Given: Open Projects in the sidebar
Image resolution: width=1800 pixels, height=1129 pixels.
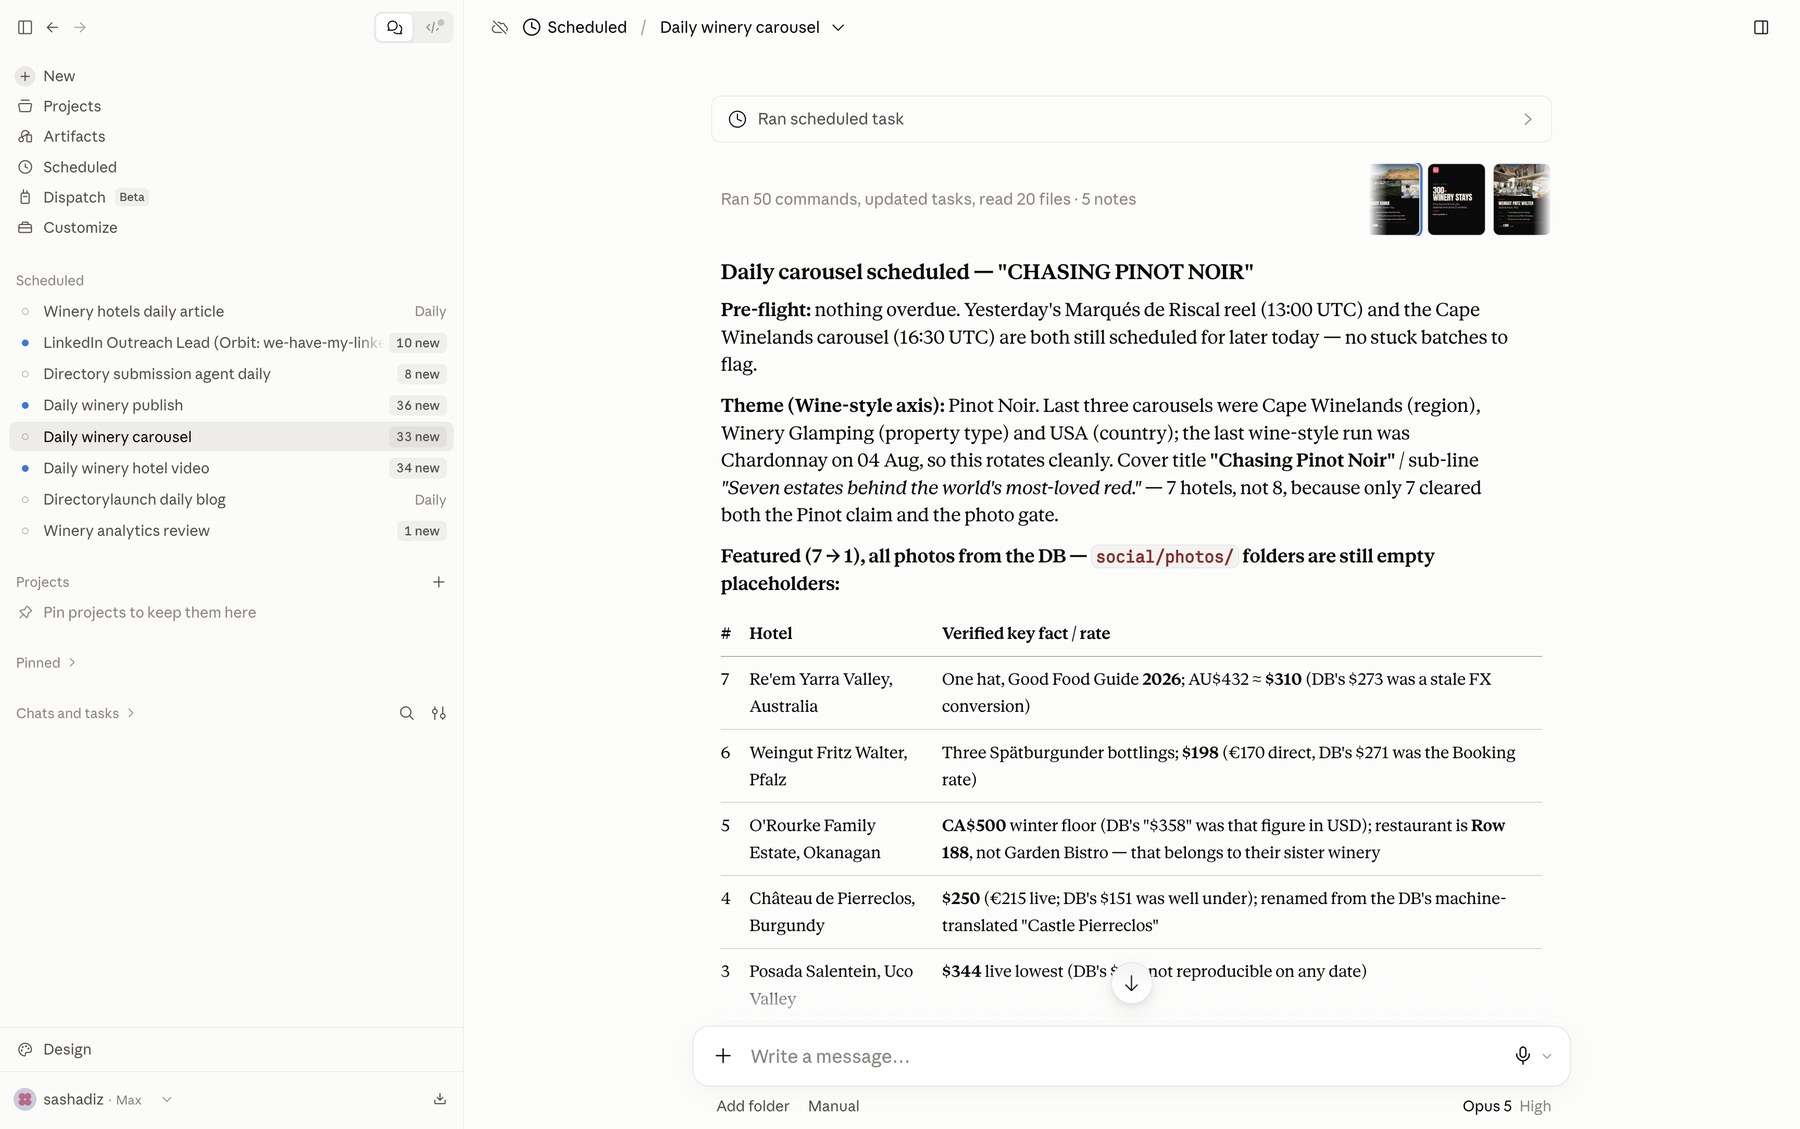Looking at the screenshot, I should [x=72, y=106].
